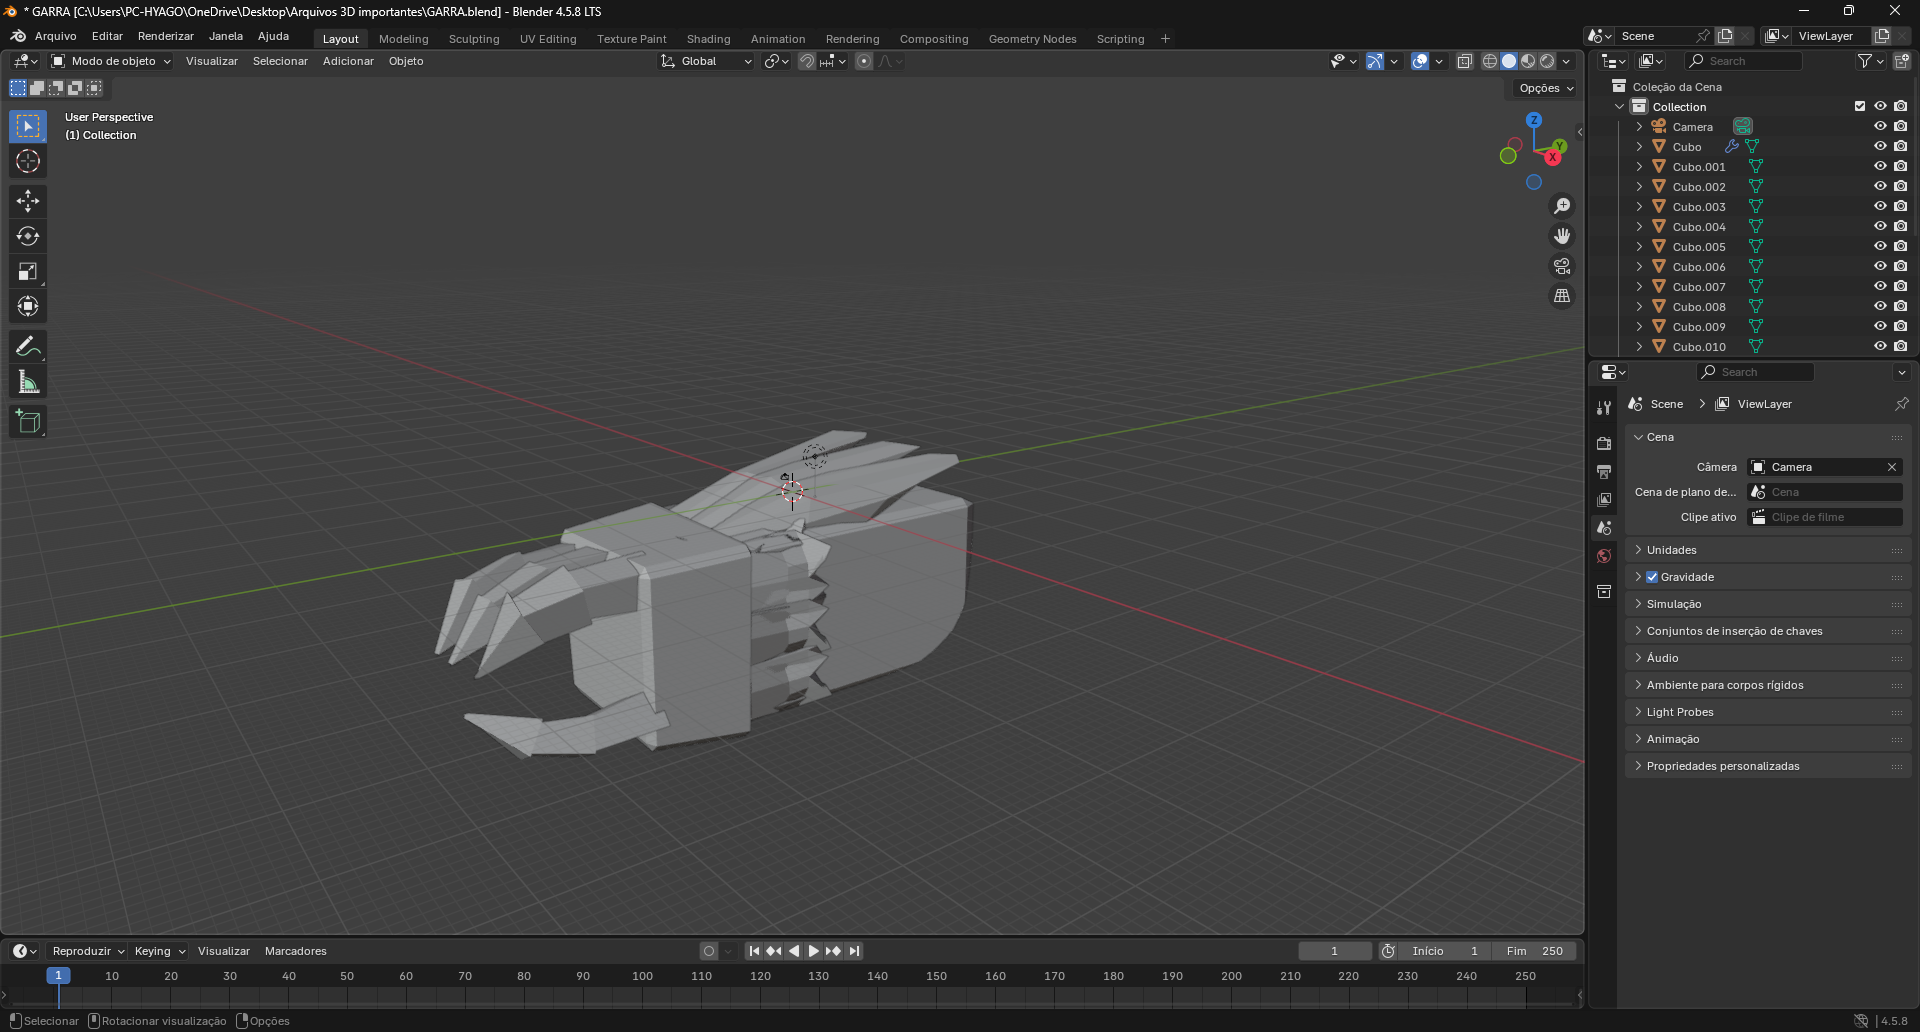Screen dimensions: 1920x1032
Task: Select the Measure tool
Action: pos(28,382)
